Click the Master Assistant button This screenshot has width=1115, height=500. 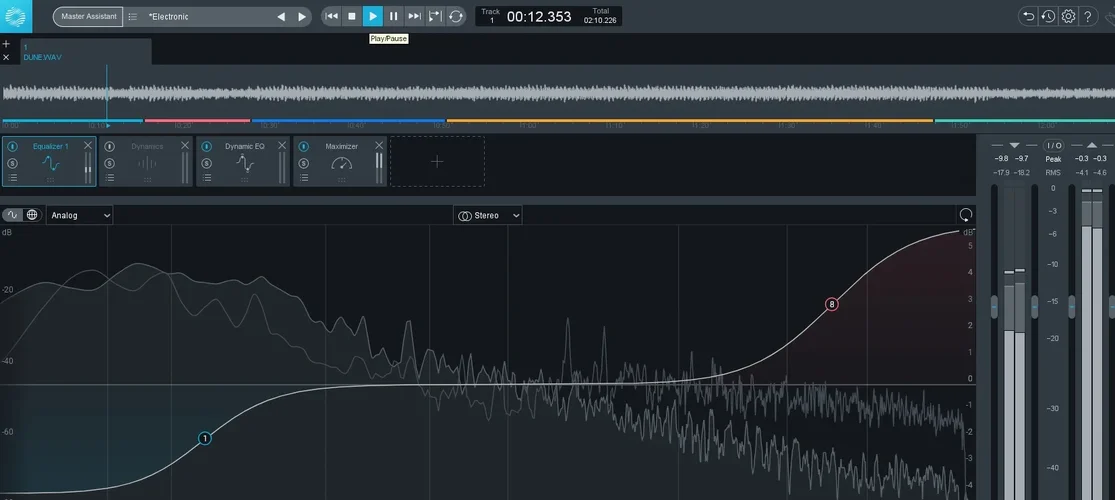pyautogui.click(x=88, y=16)
